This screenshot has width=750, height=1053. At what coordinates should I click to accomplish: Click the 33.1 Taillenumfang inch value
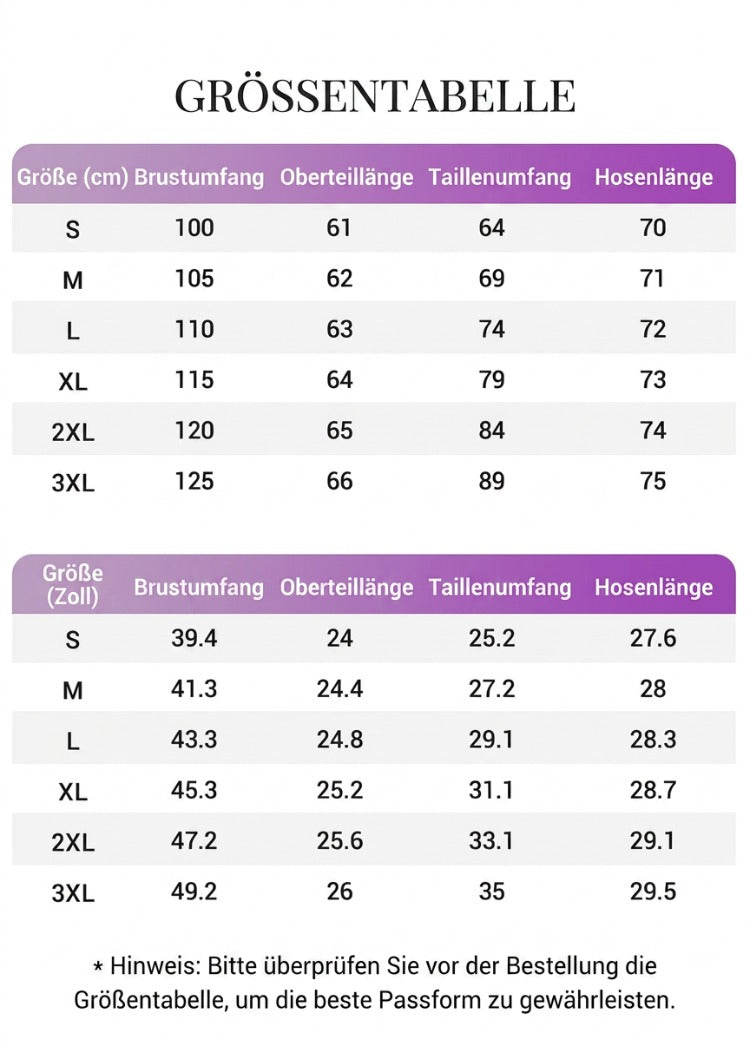coord(491,840)
